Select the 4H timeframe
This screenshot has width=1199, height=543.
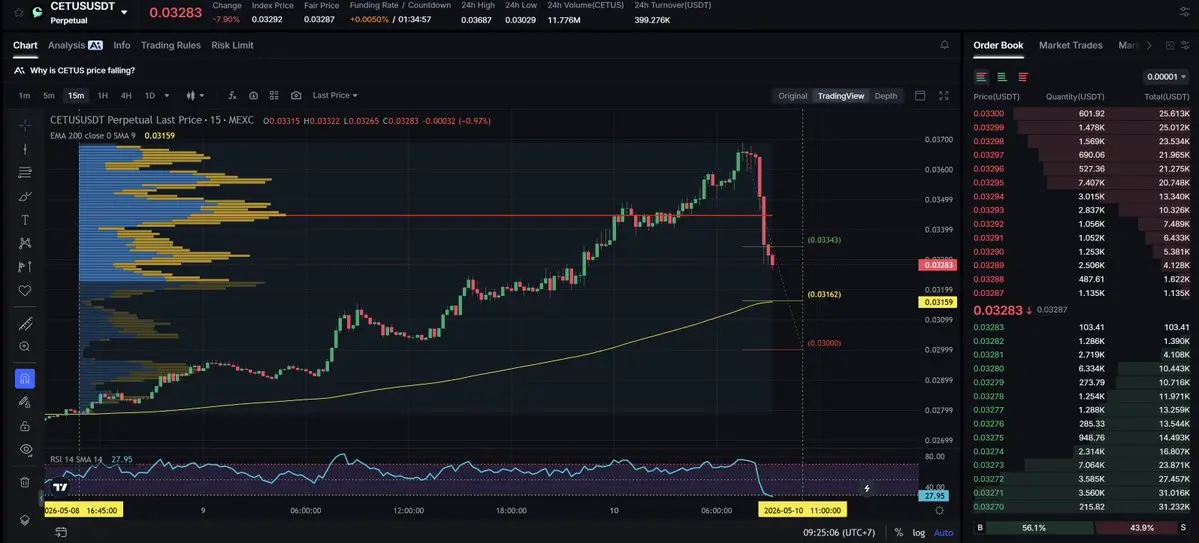pyautogui.click(x=126, y=96)
